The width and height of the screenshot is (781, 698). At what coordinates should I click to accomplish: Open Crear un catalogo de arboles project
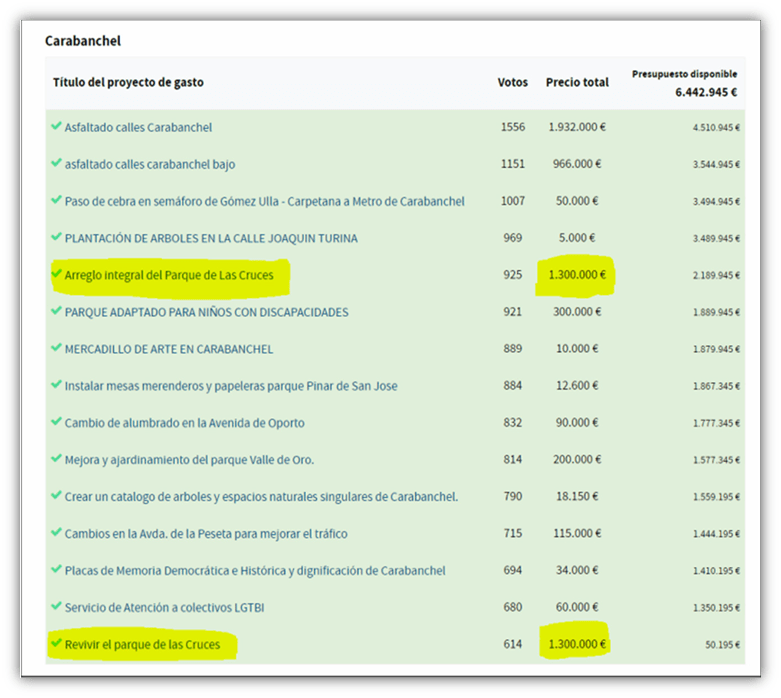tap(261, 497)
